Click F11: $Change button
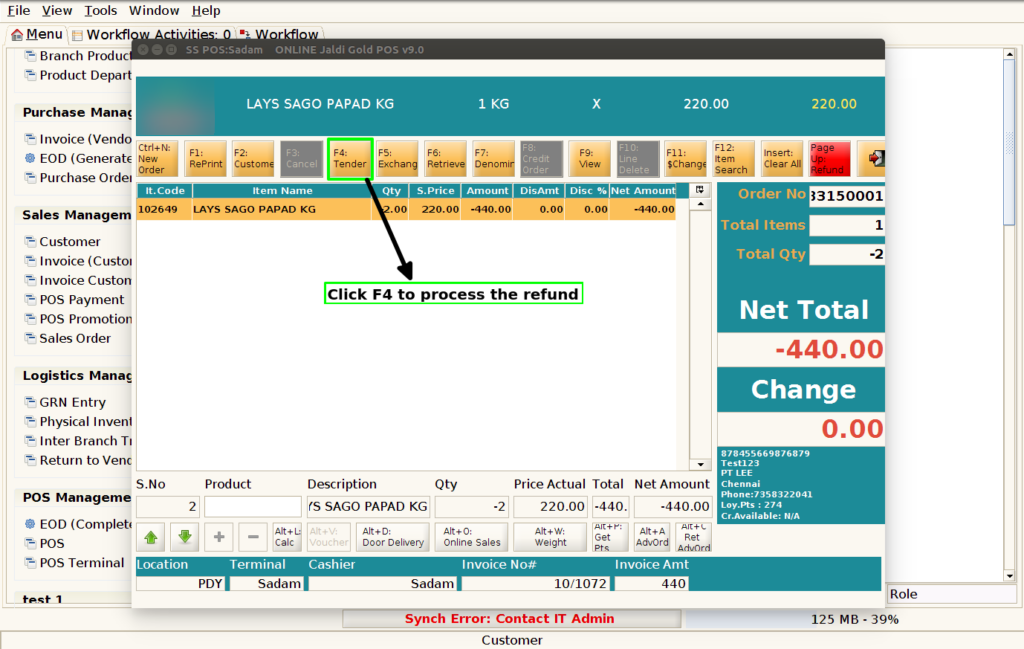The width and height of the screenshot is (1024, 649). (686, 159)
